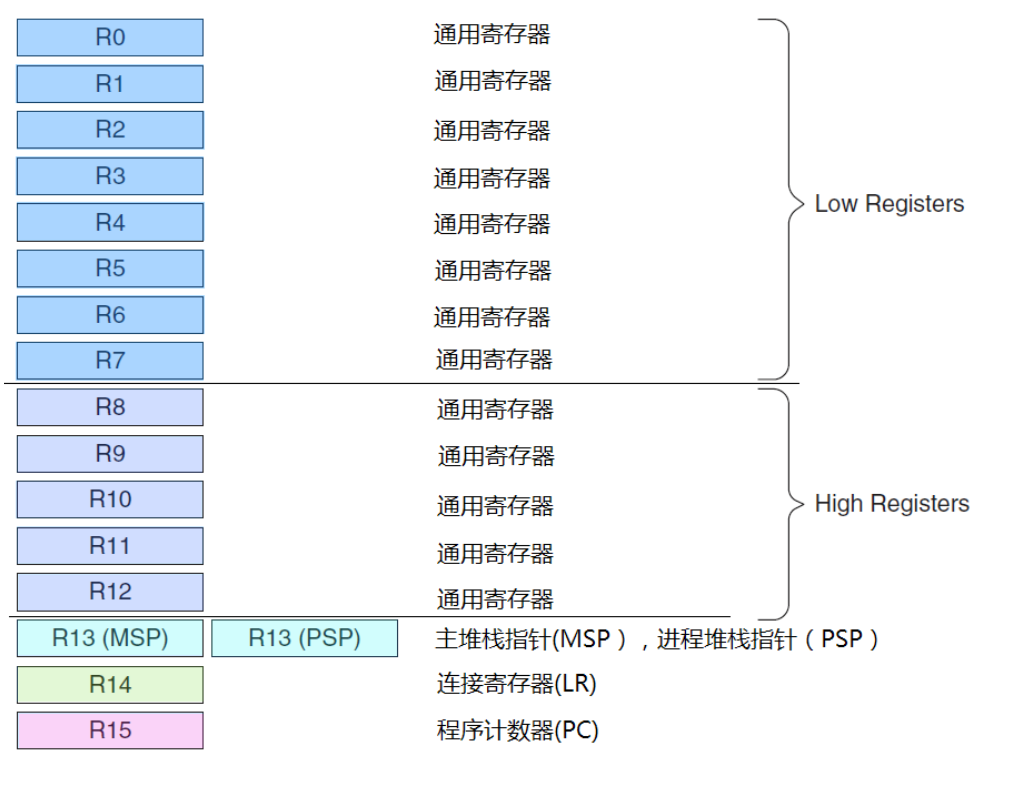
Task: Select the R14 link register box
Action: click(109, 684)
